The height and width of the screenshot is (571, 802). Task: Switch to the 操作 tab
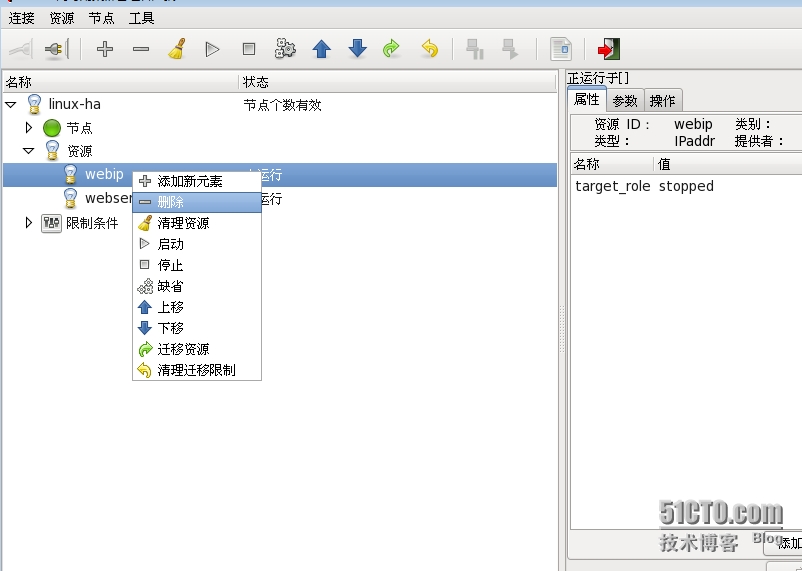tap(662, 101)
